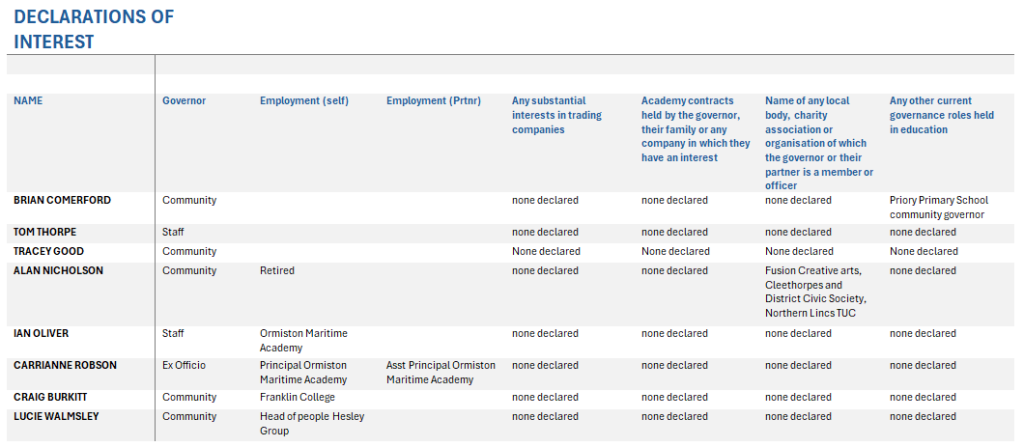Select the Ex Officio governor type cell
The width and height of the screenshot is (1024, 447).
pyautogui.click(x=184, y=365)
